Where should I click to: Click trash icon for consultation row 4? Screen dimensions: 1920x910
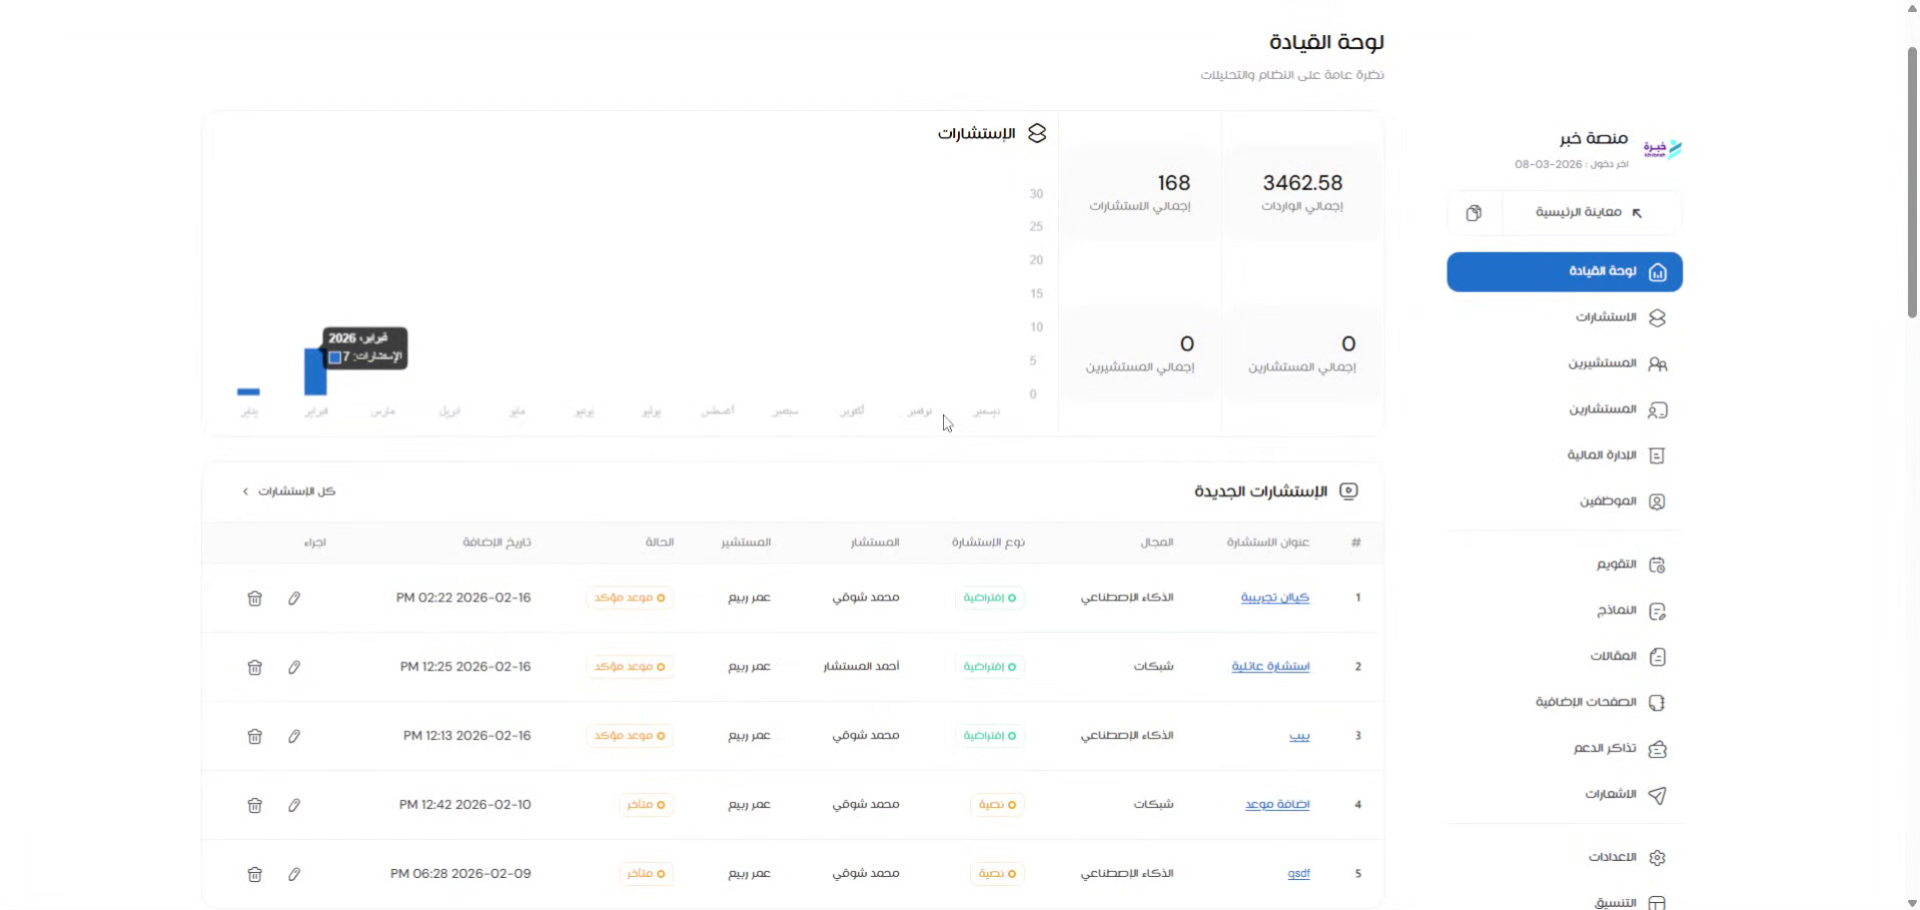tap(255, 805)
